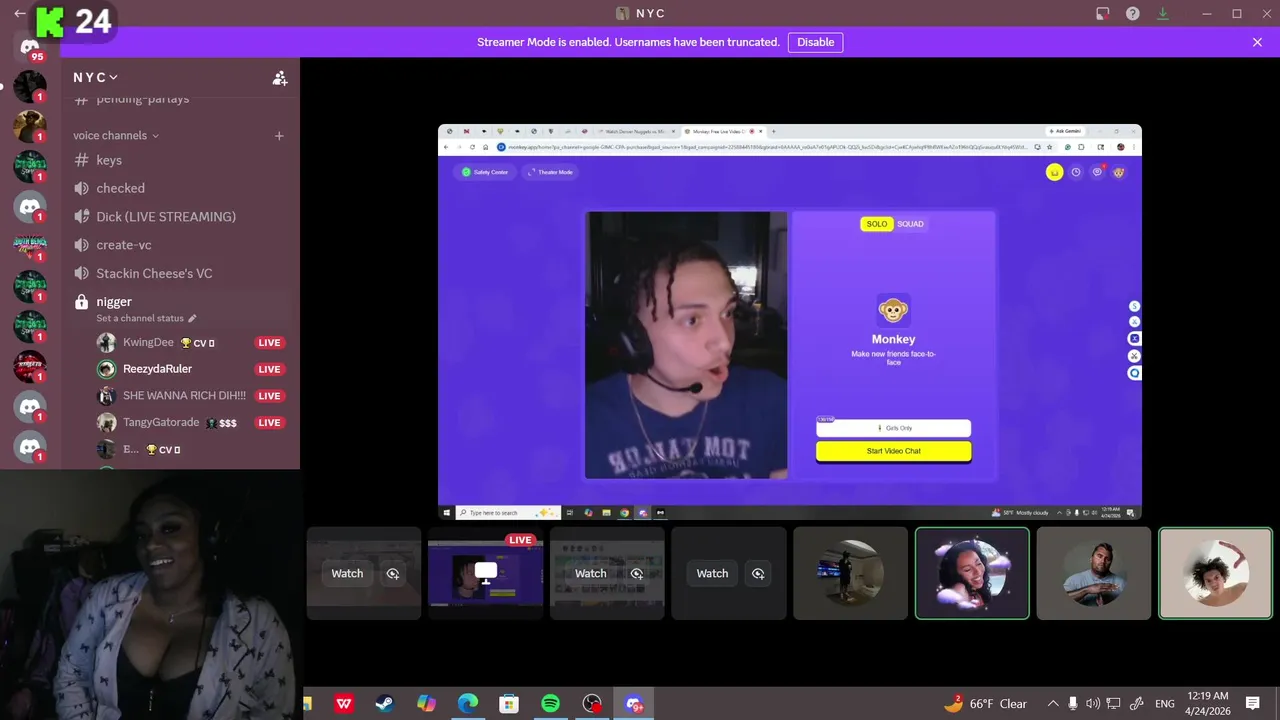Focus the participant tile with man in white shirt
1280x720 pixels.
click(1093, 573)
